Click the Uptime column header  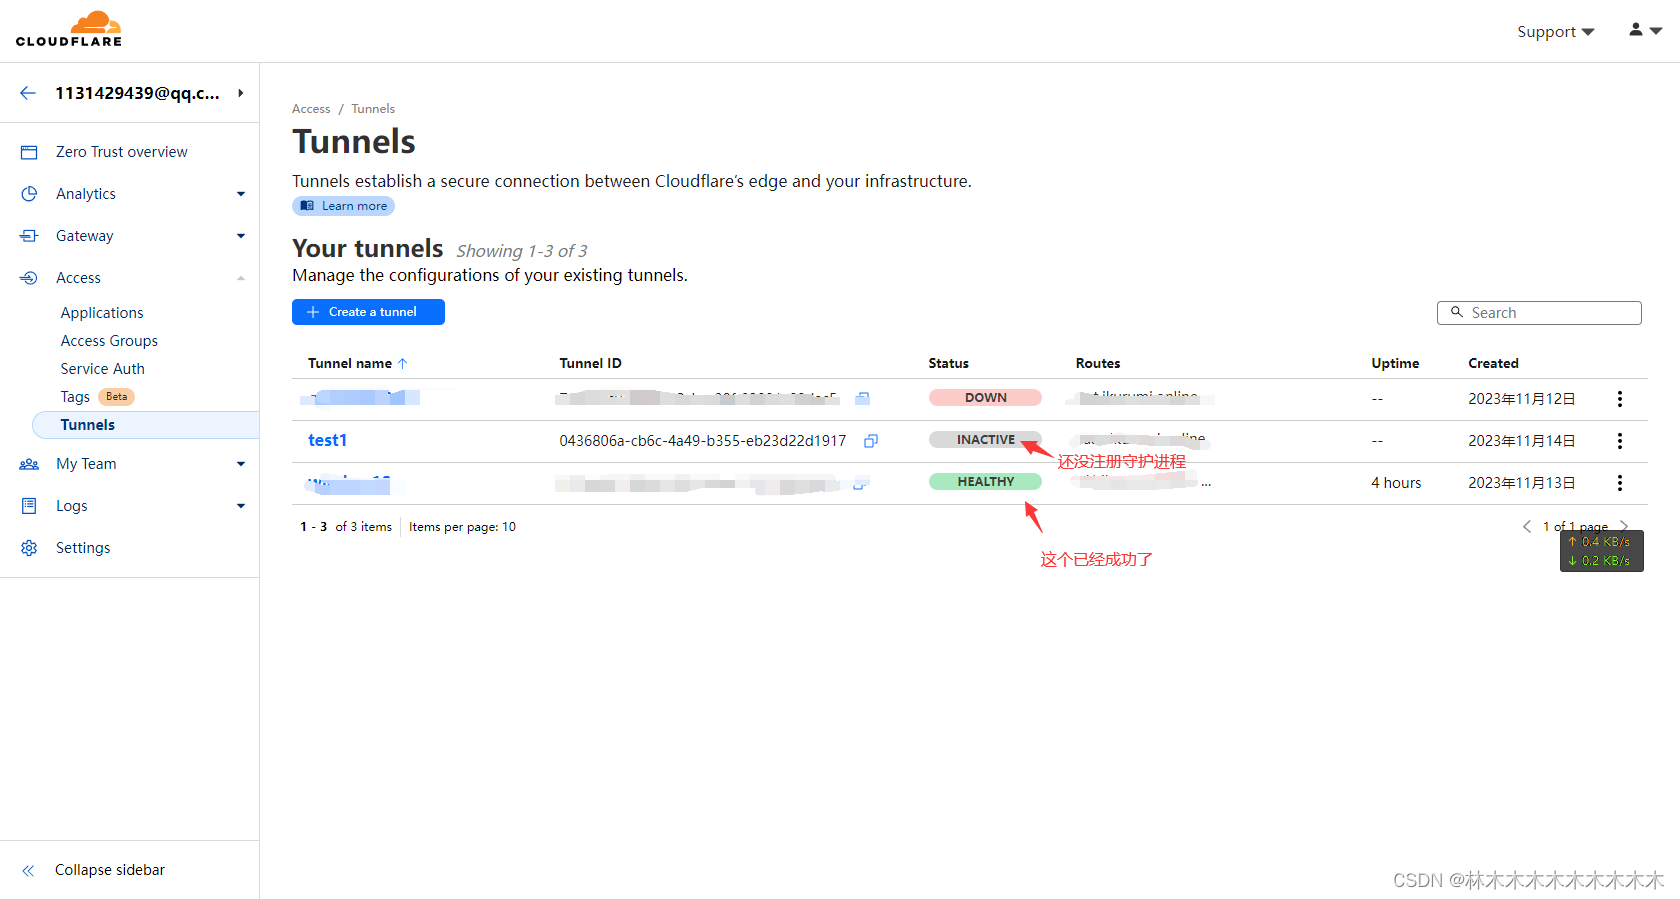[x=1395, y=364]
